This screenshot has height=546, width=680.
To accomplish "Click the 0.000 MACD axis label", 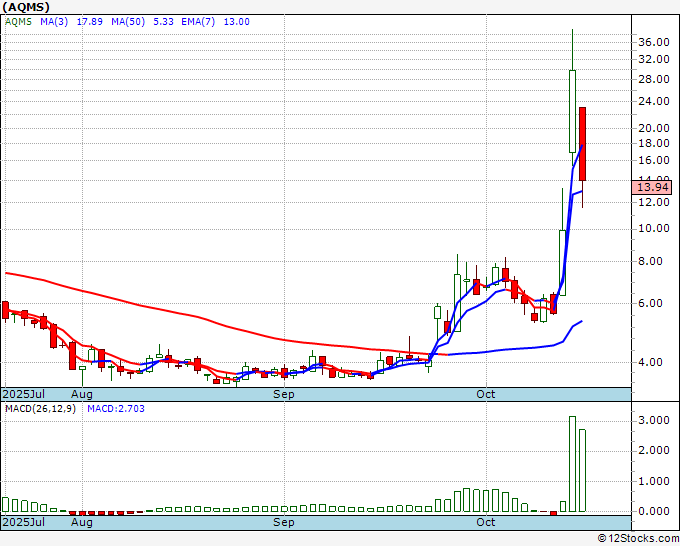I will pos(654,512).
